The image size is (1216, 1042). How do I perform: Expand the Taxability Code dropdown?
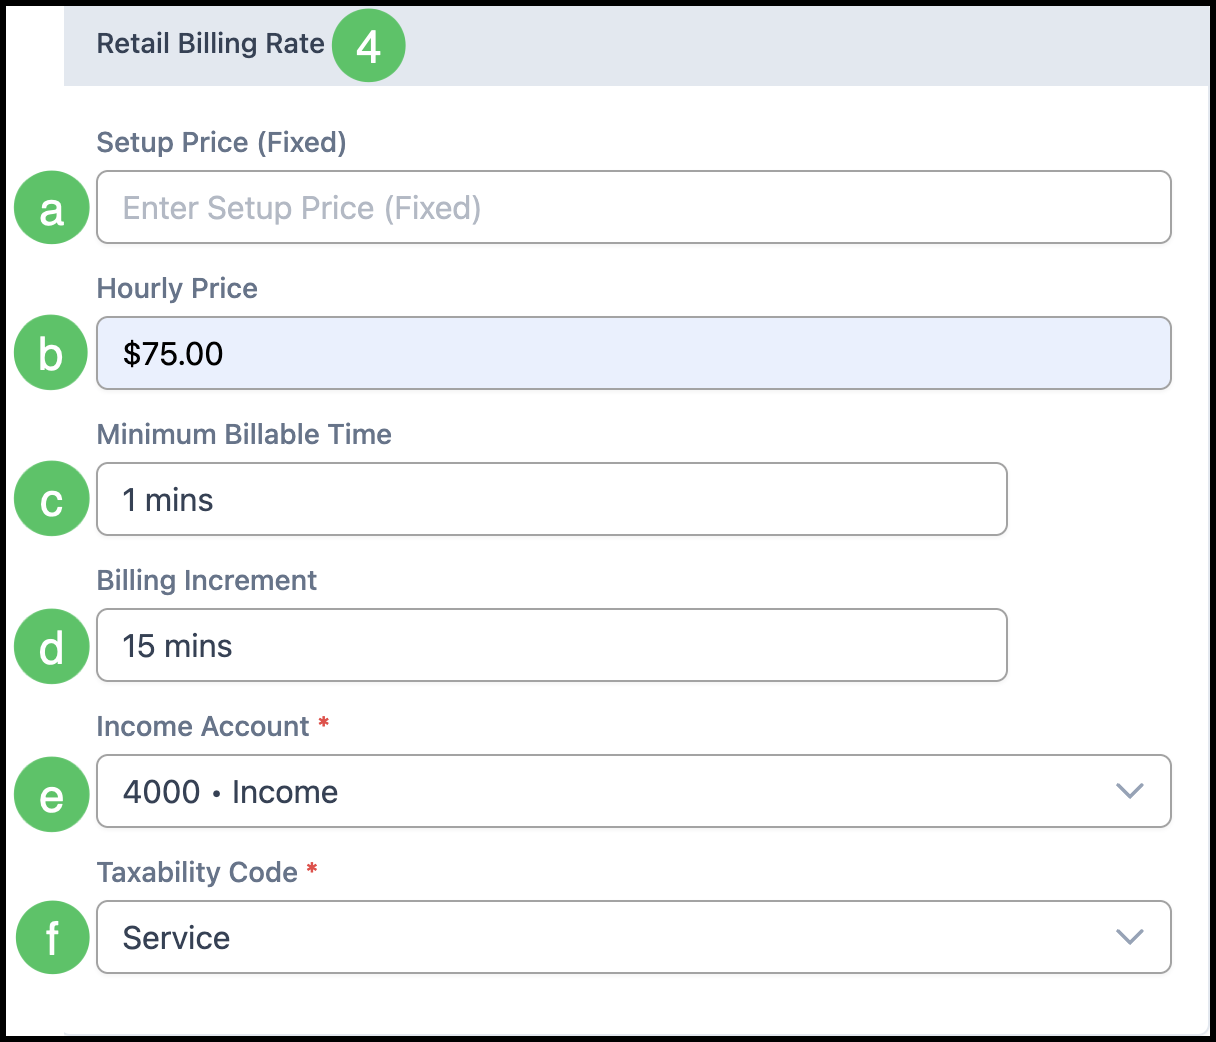(633, 937)
